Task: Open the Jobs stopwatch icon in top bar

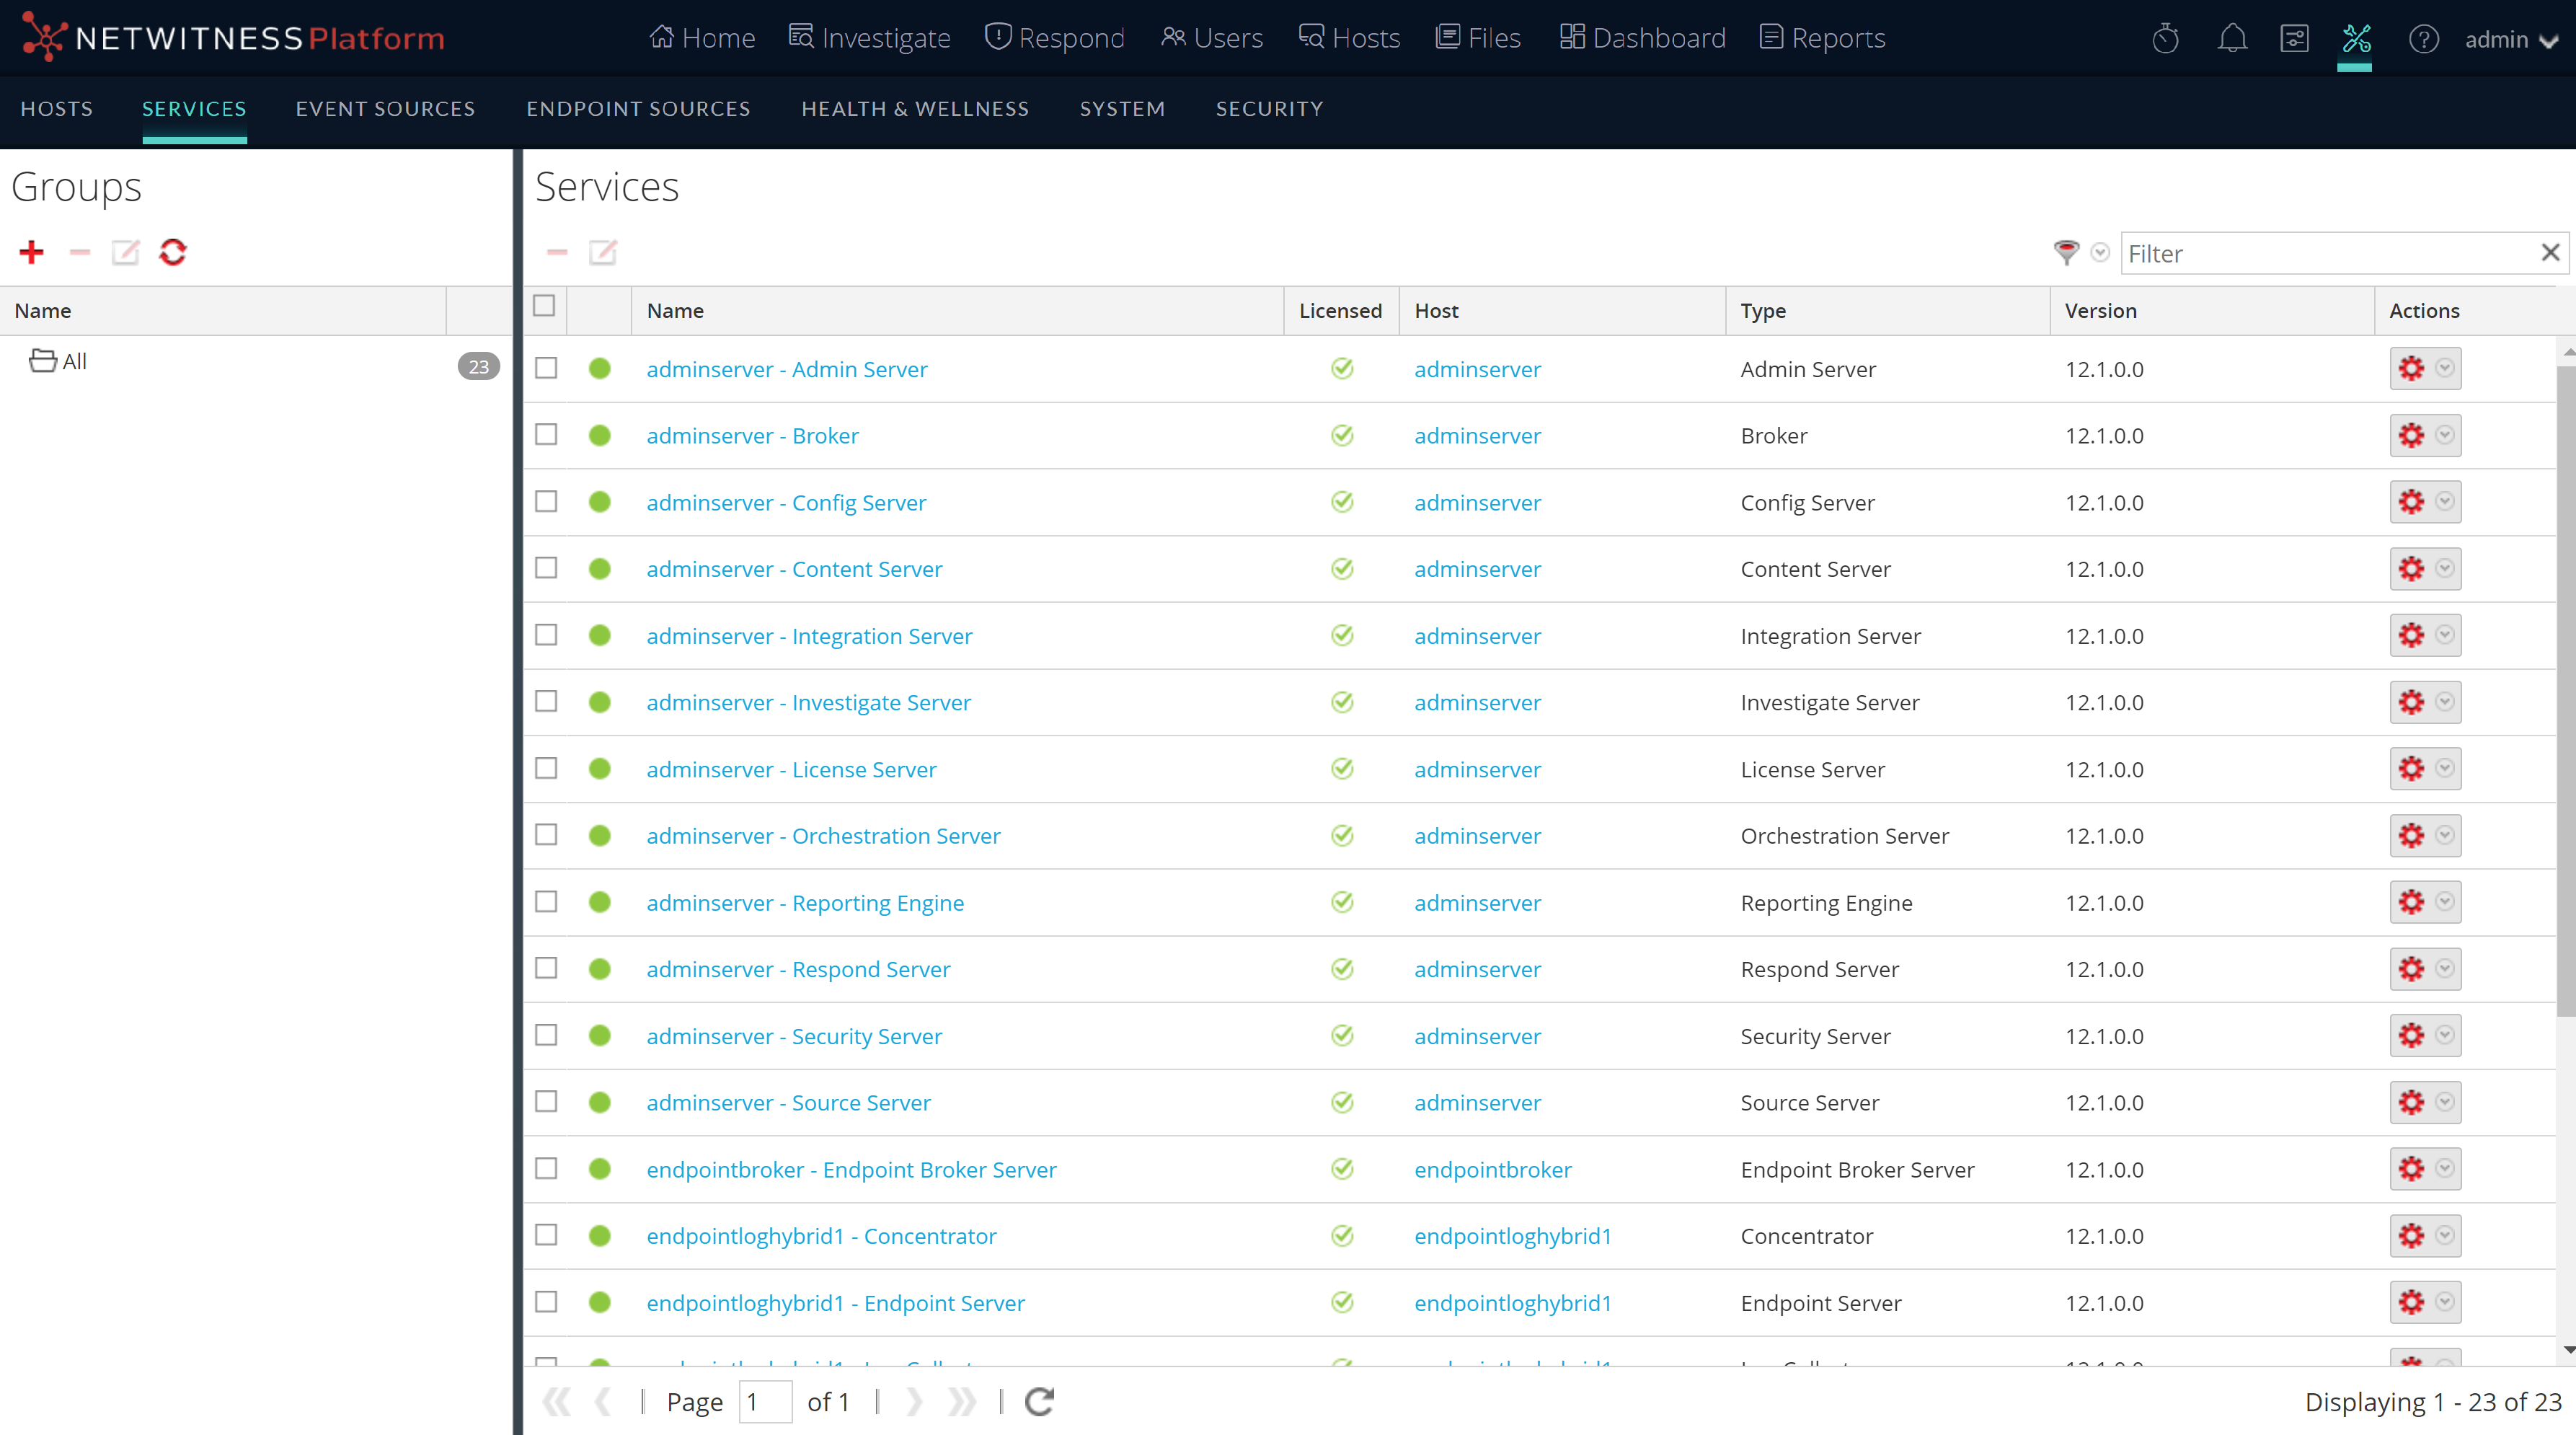Action: [x=2166, y=38]
